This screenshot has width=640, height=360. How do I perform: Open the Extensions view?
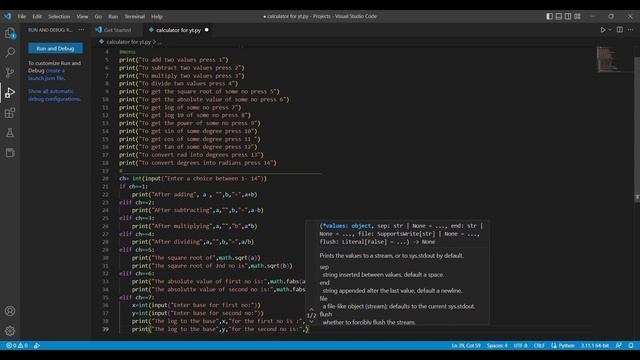click(10, 113)
